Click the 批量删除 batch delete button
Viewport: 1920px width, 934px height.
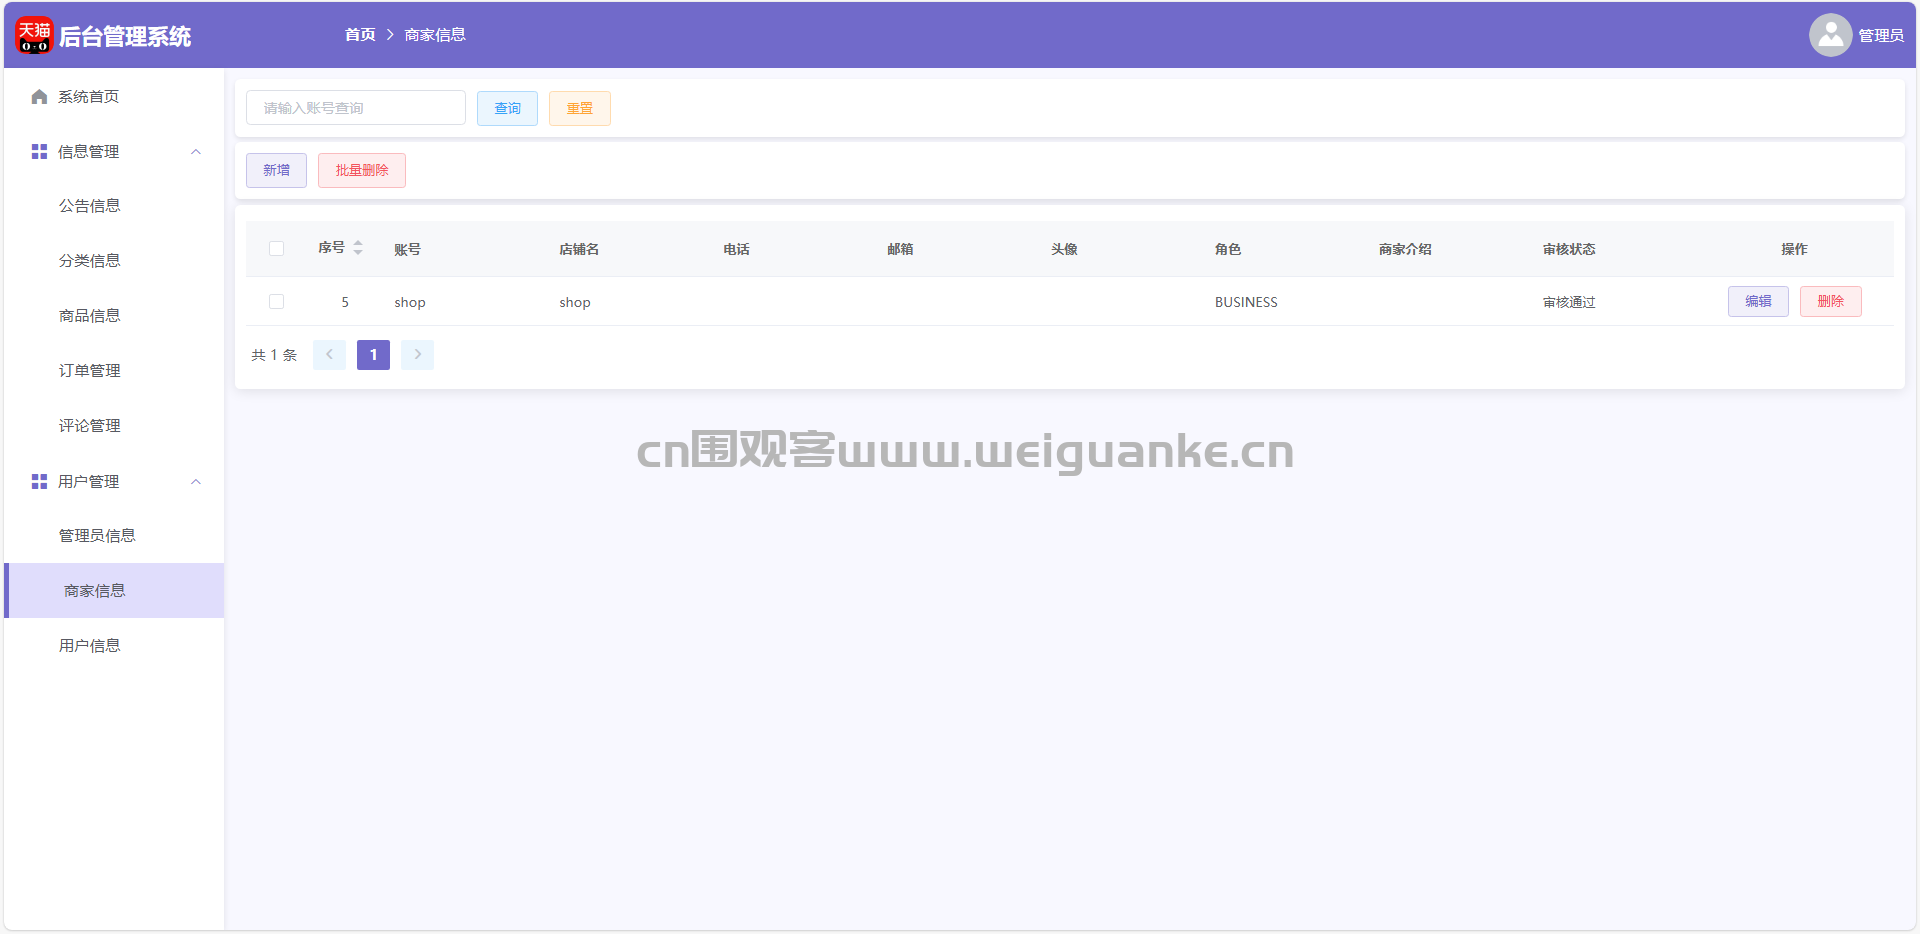pyautogui.click(x=362, y=170)
